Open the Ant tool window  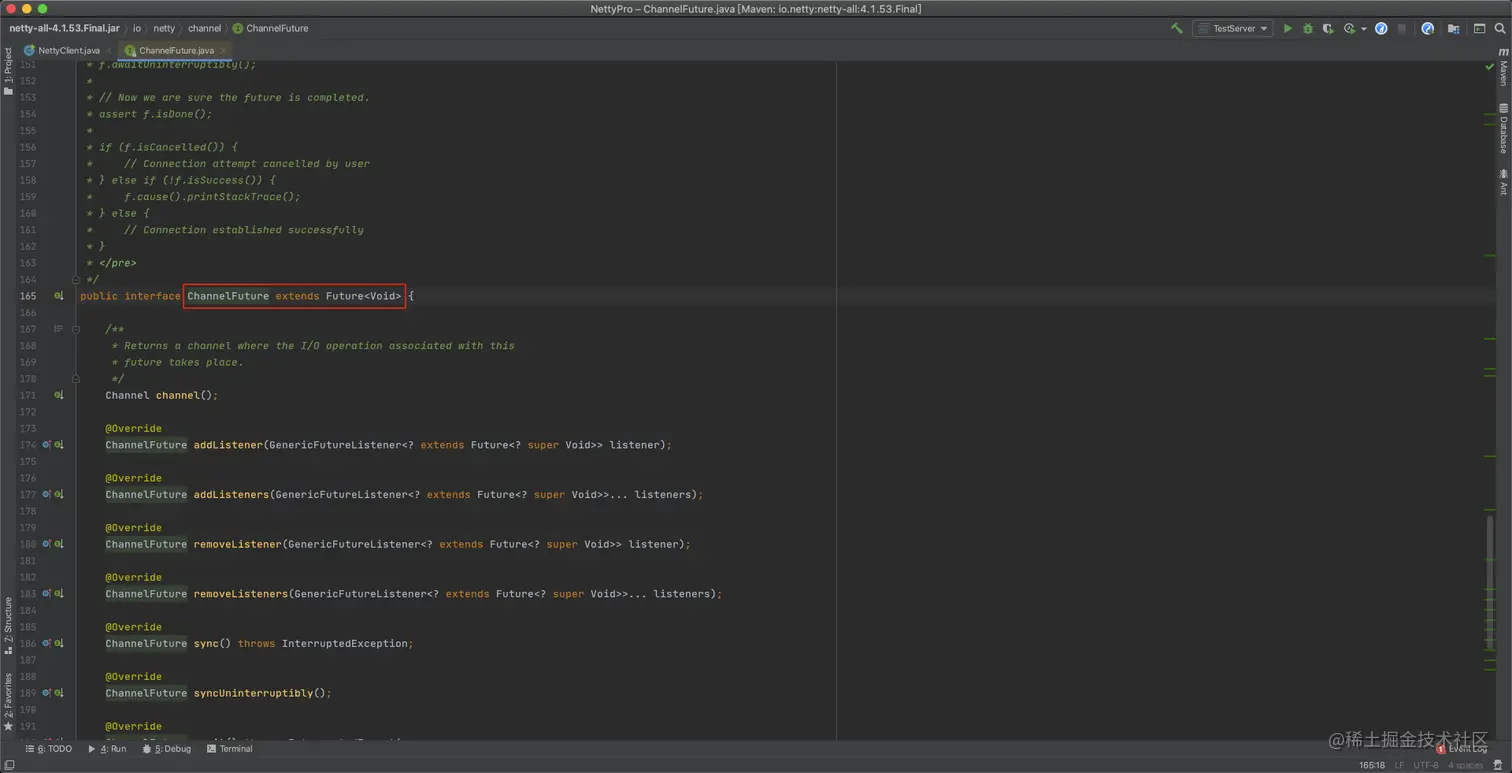pos(1503,182)
